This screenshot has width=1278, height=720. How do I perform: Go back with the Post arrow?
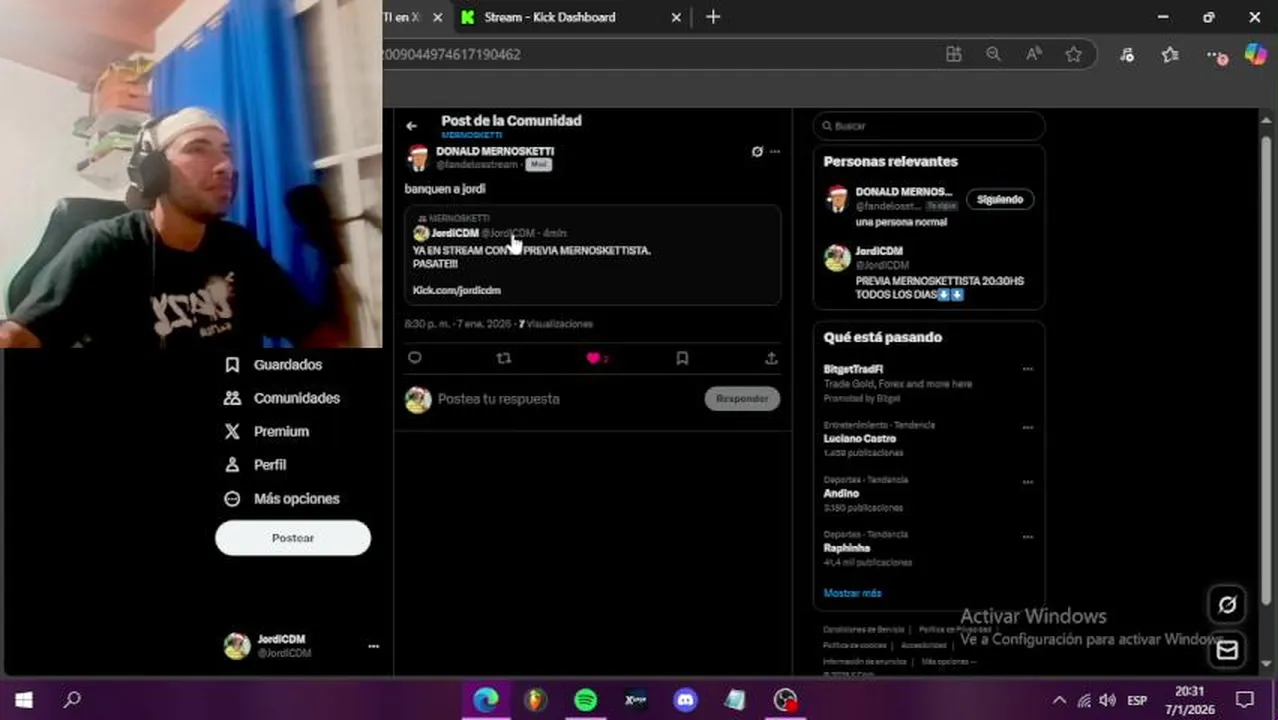click(411, 126)
